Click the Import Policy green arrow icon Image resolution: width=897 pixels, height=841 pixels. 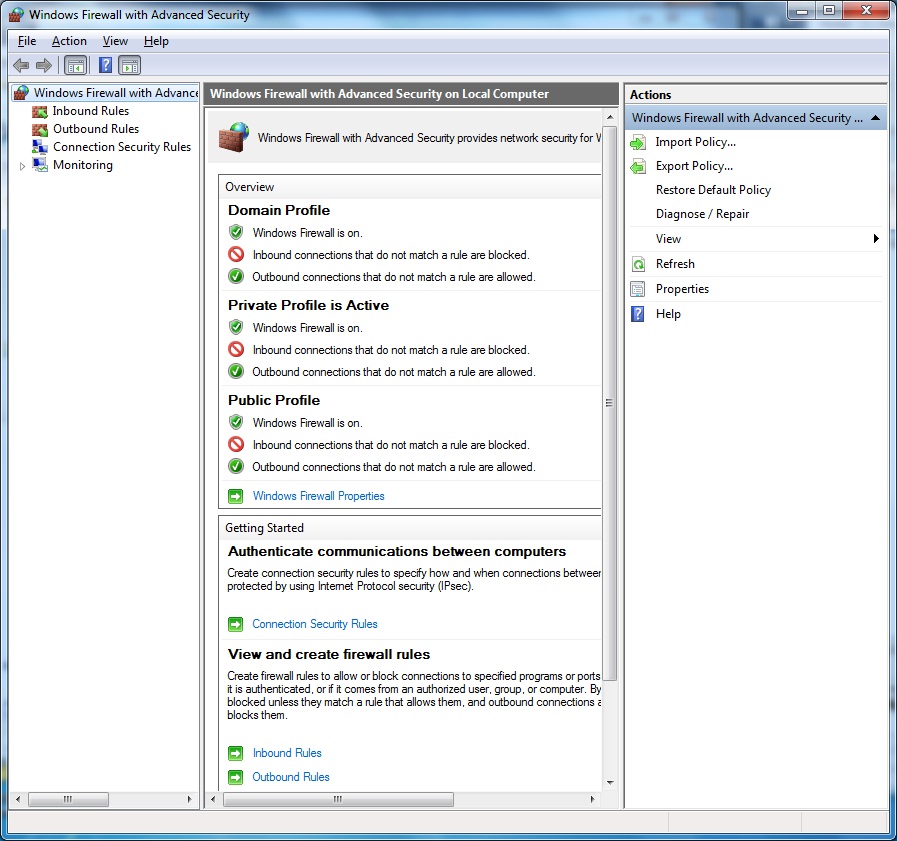coord(638,142)
